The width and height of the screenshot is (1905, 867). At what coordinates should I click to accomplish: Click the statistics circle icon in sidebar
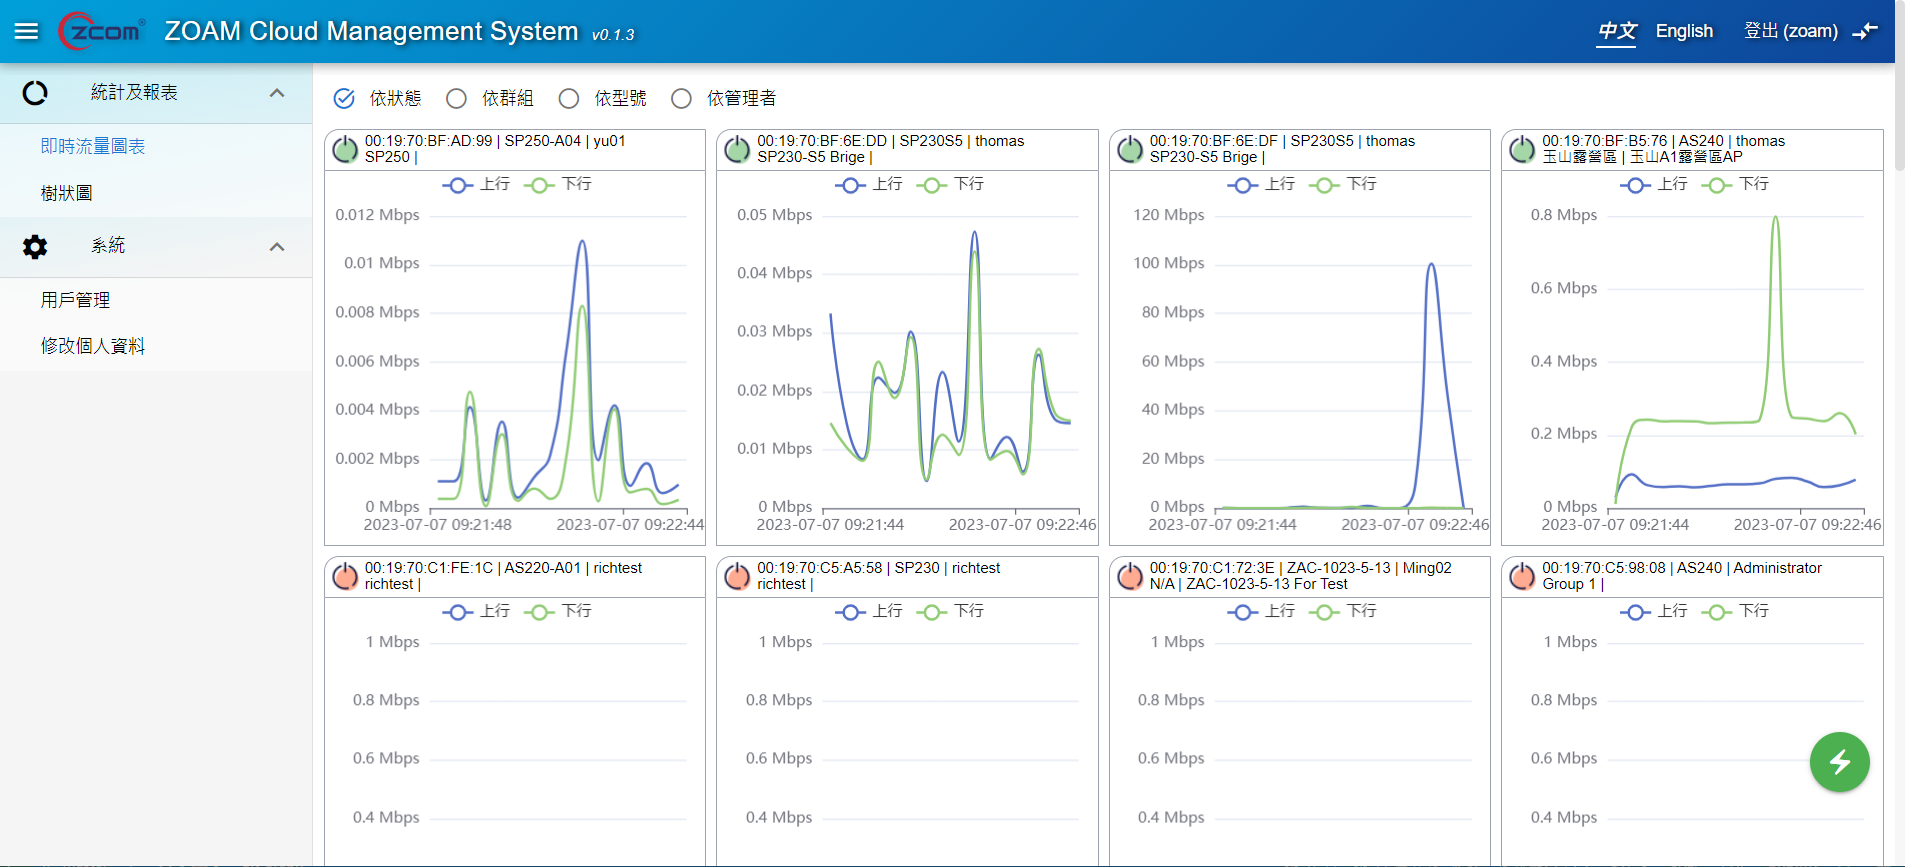click(x=35, y=93)
